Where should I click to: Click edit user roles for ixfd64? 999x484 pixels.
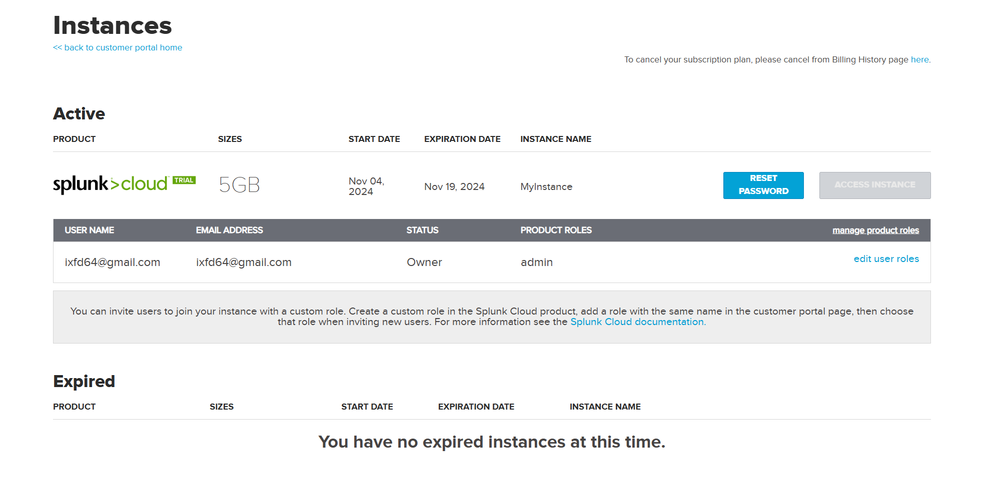886,259
